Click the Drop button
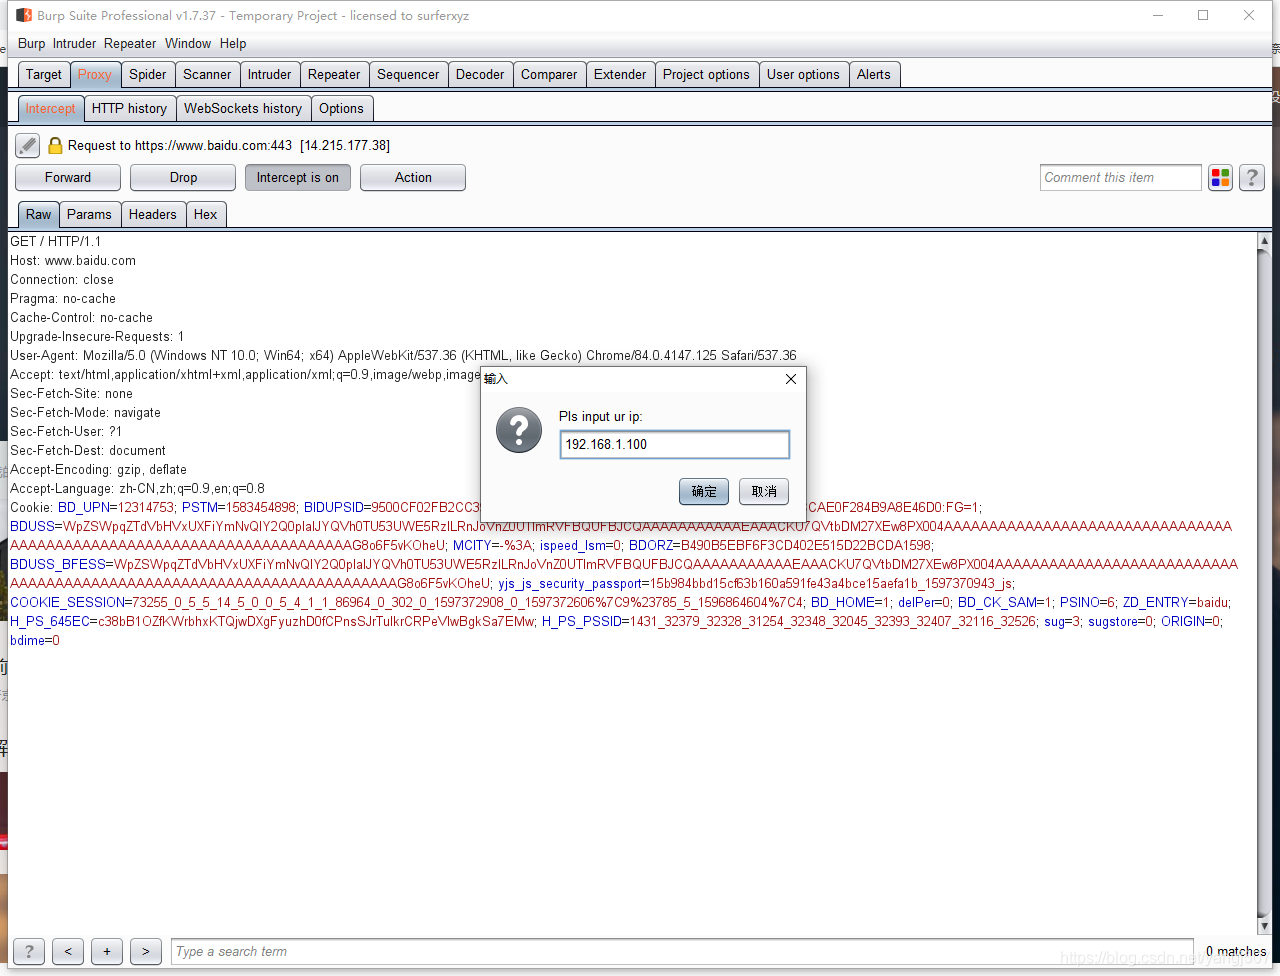 (x=183, y=178)
